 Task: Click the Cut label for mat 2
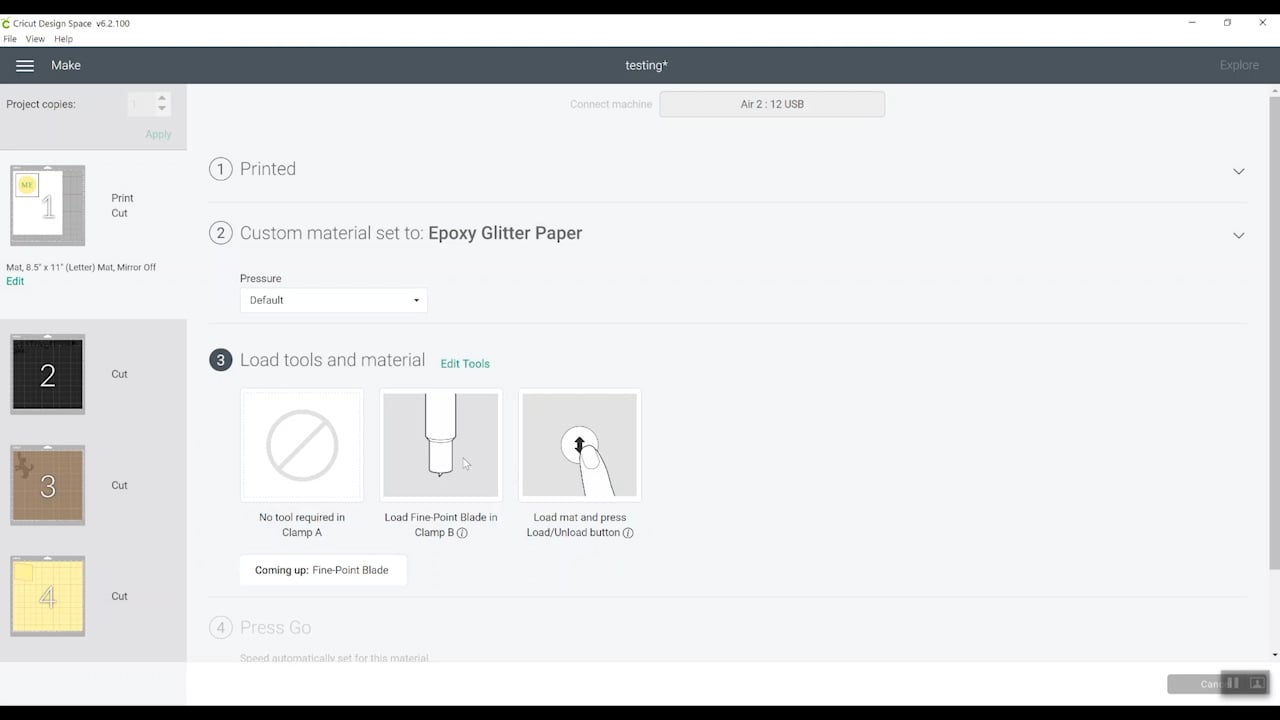[119, 374]
